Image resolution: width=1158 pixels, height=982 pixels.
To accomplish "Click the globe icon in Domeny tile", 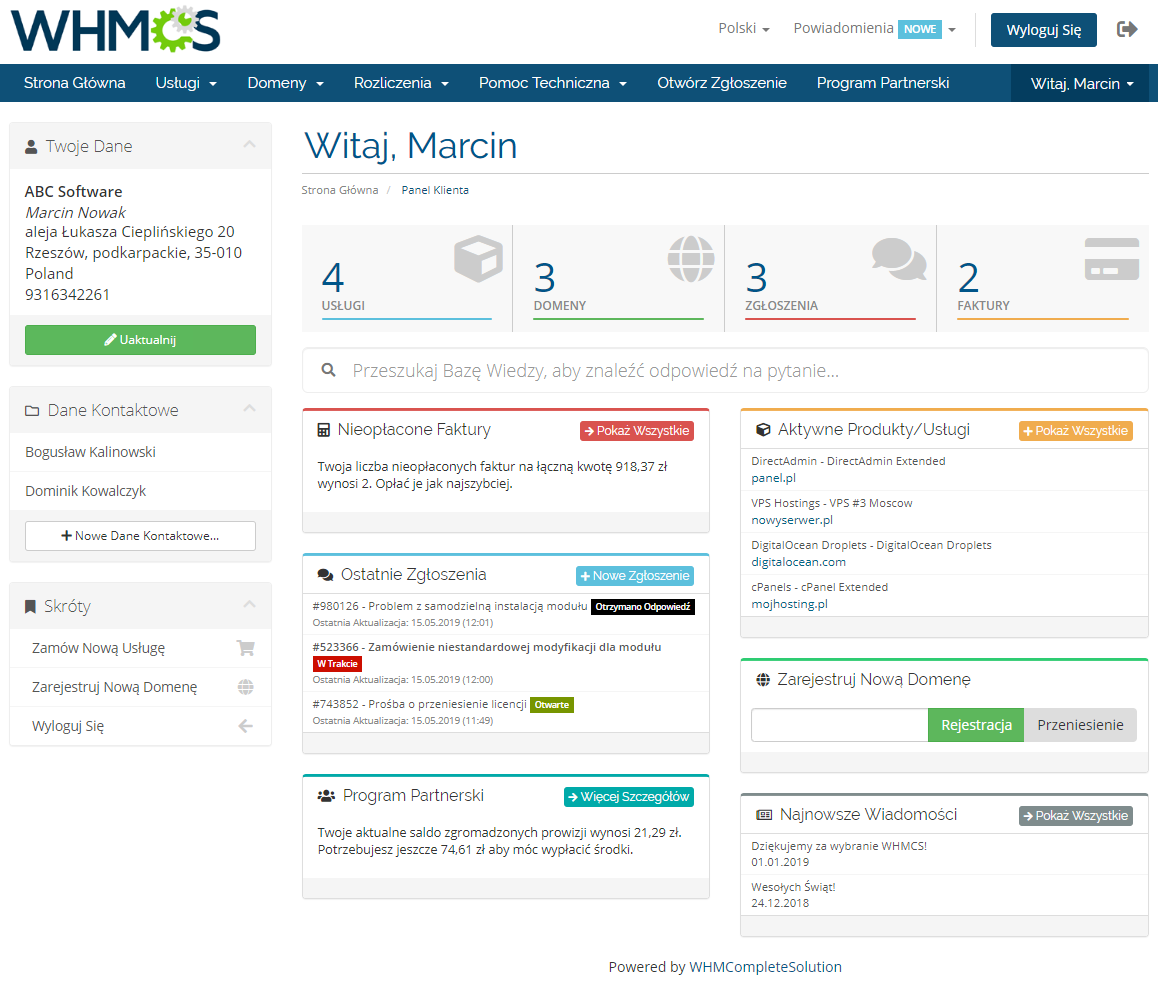I will point(691,258).
